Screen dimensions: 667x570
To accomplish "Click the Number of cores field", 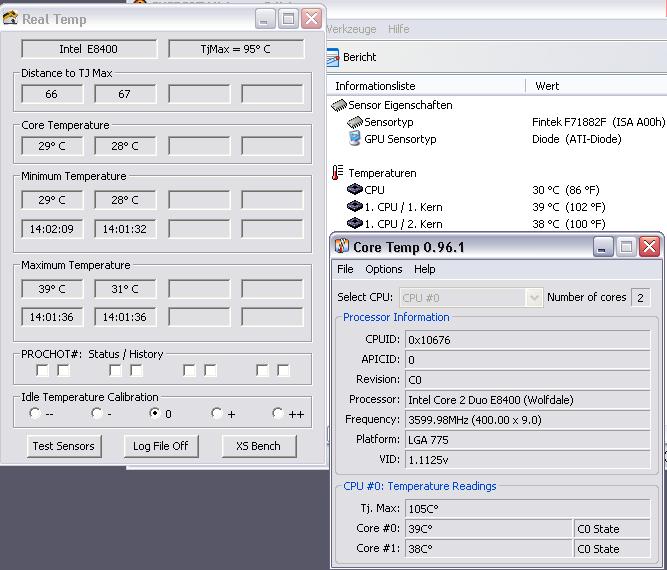I will tap(641, 297).
